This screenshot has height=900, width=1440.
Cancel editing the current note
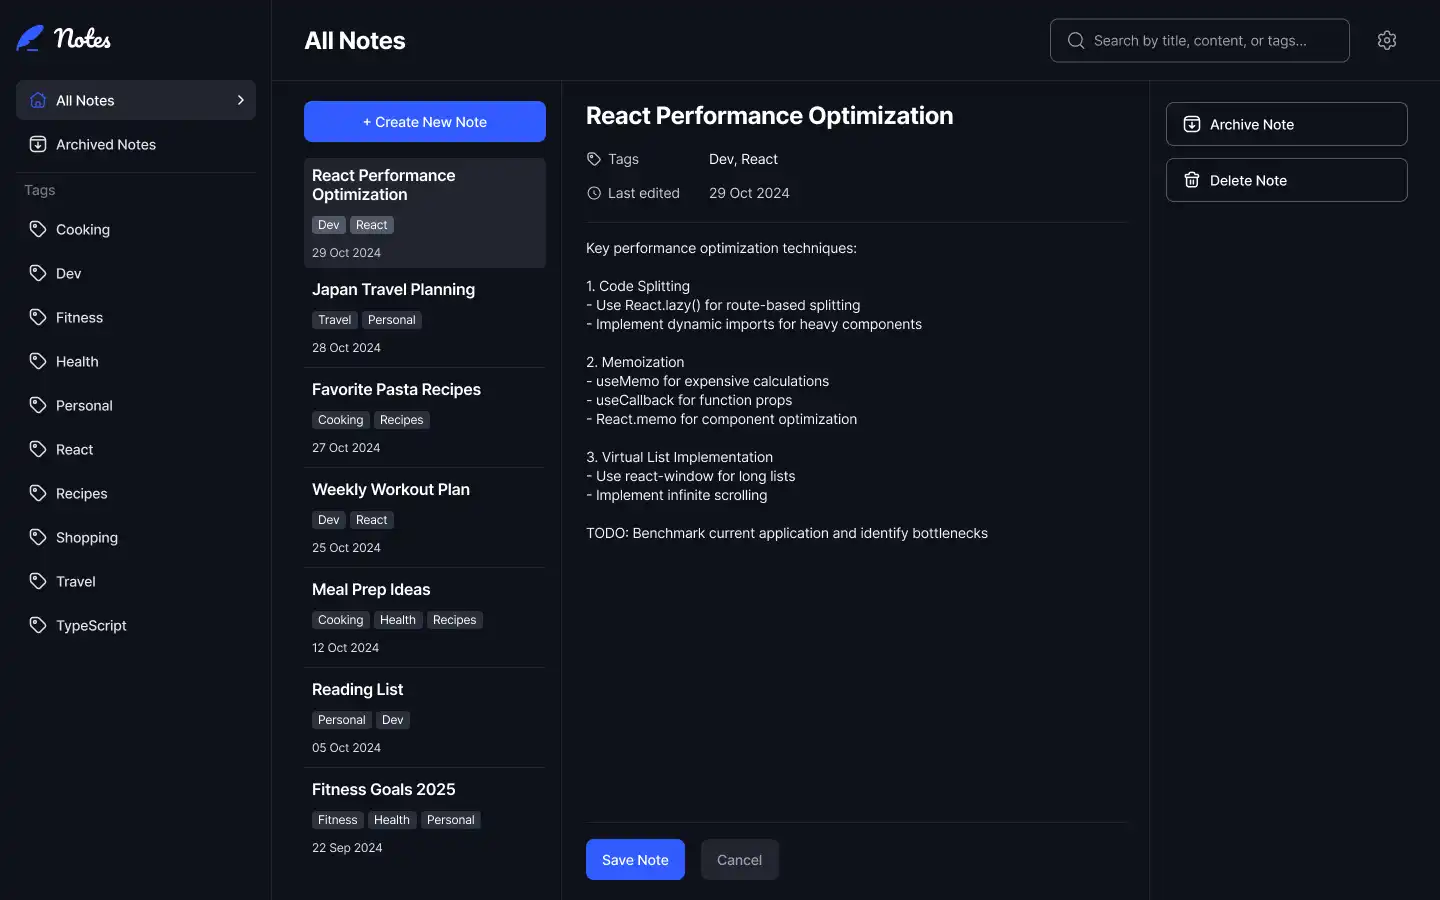click(739, 860)
